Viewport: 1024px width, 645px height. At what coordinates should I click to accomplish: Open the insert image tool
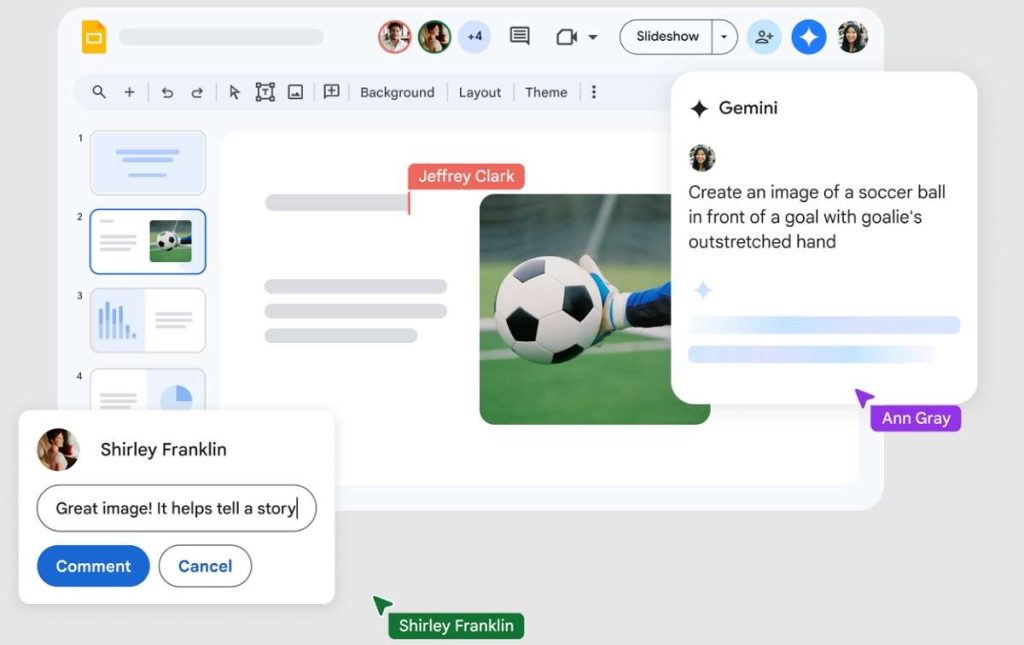click(296, 92)
